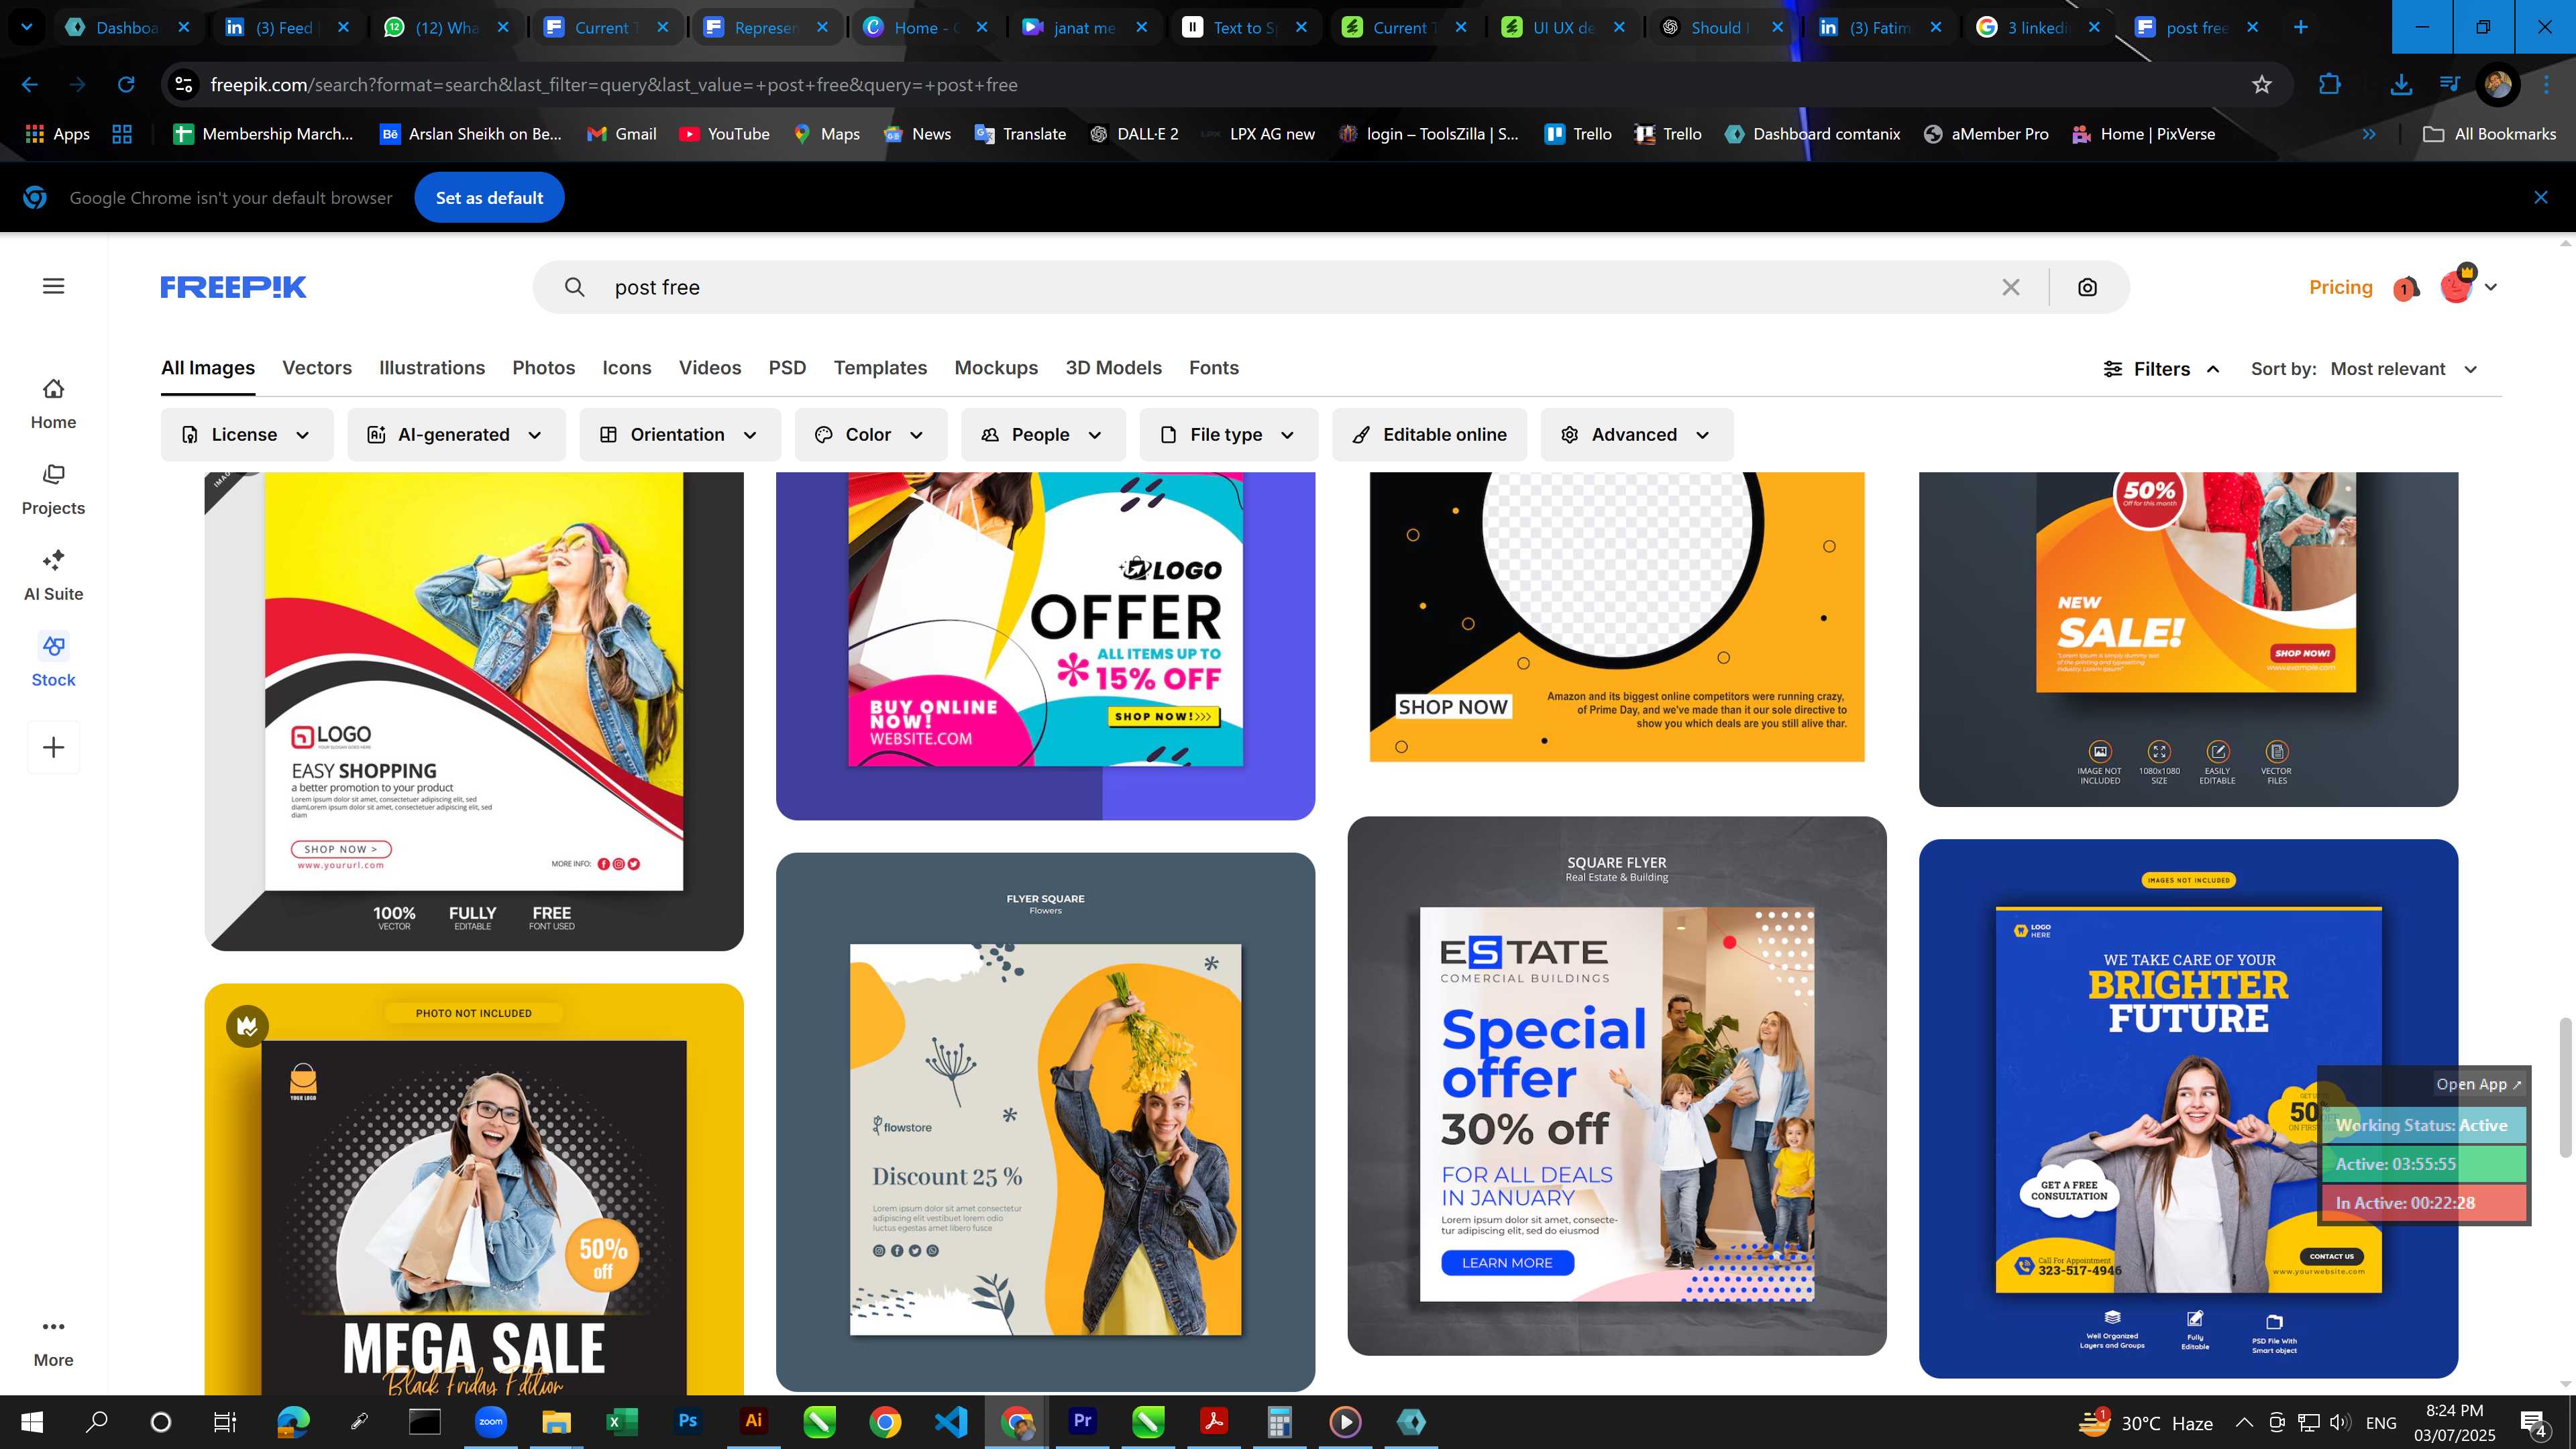Screen dimensions: 2576x1449
Task: Open the user profile avatar dropdown
Action: click(x=2468, y=287)
